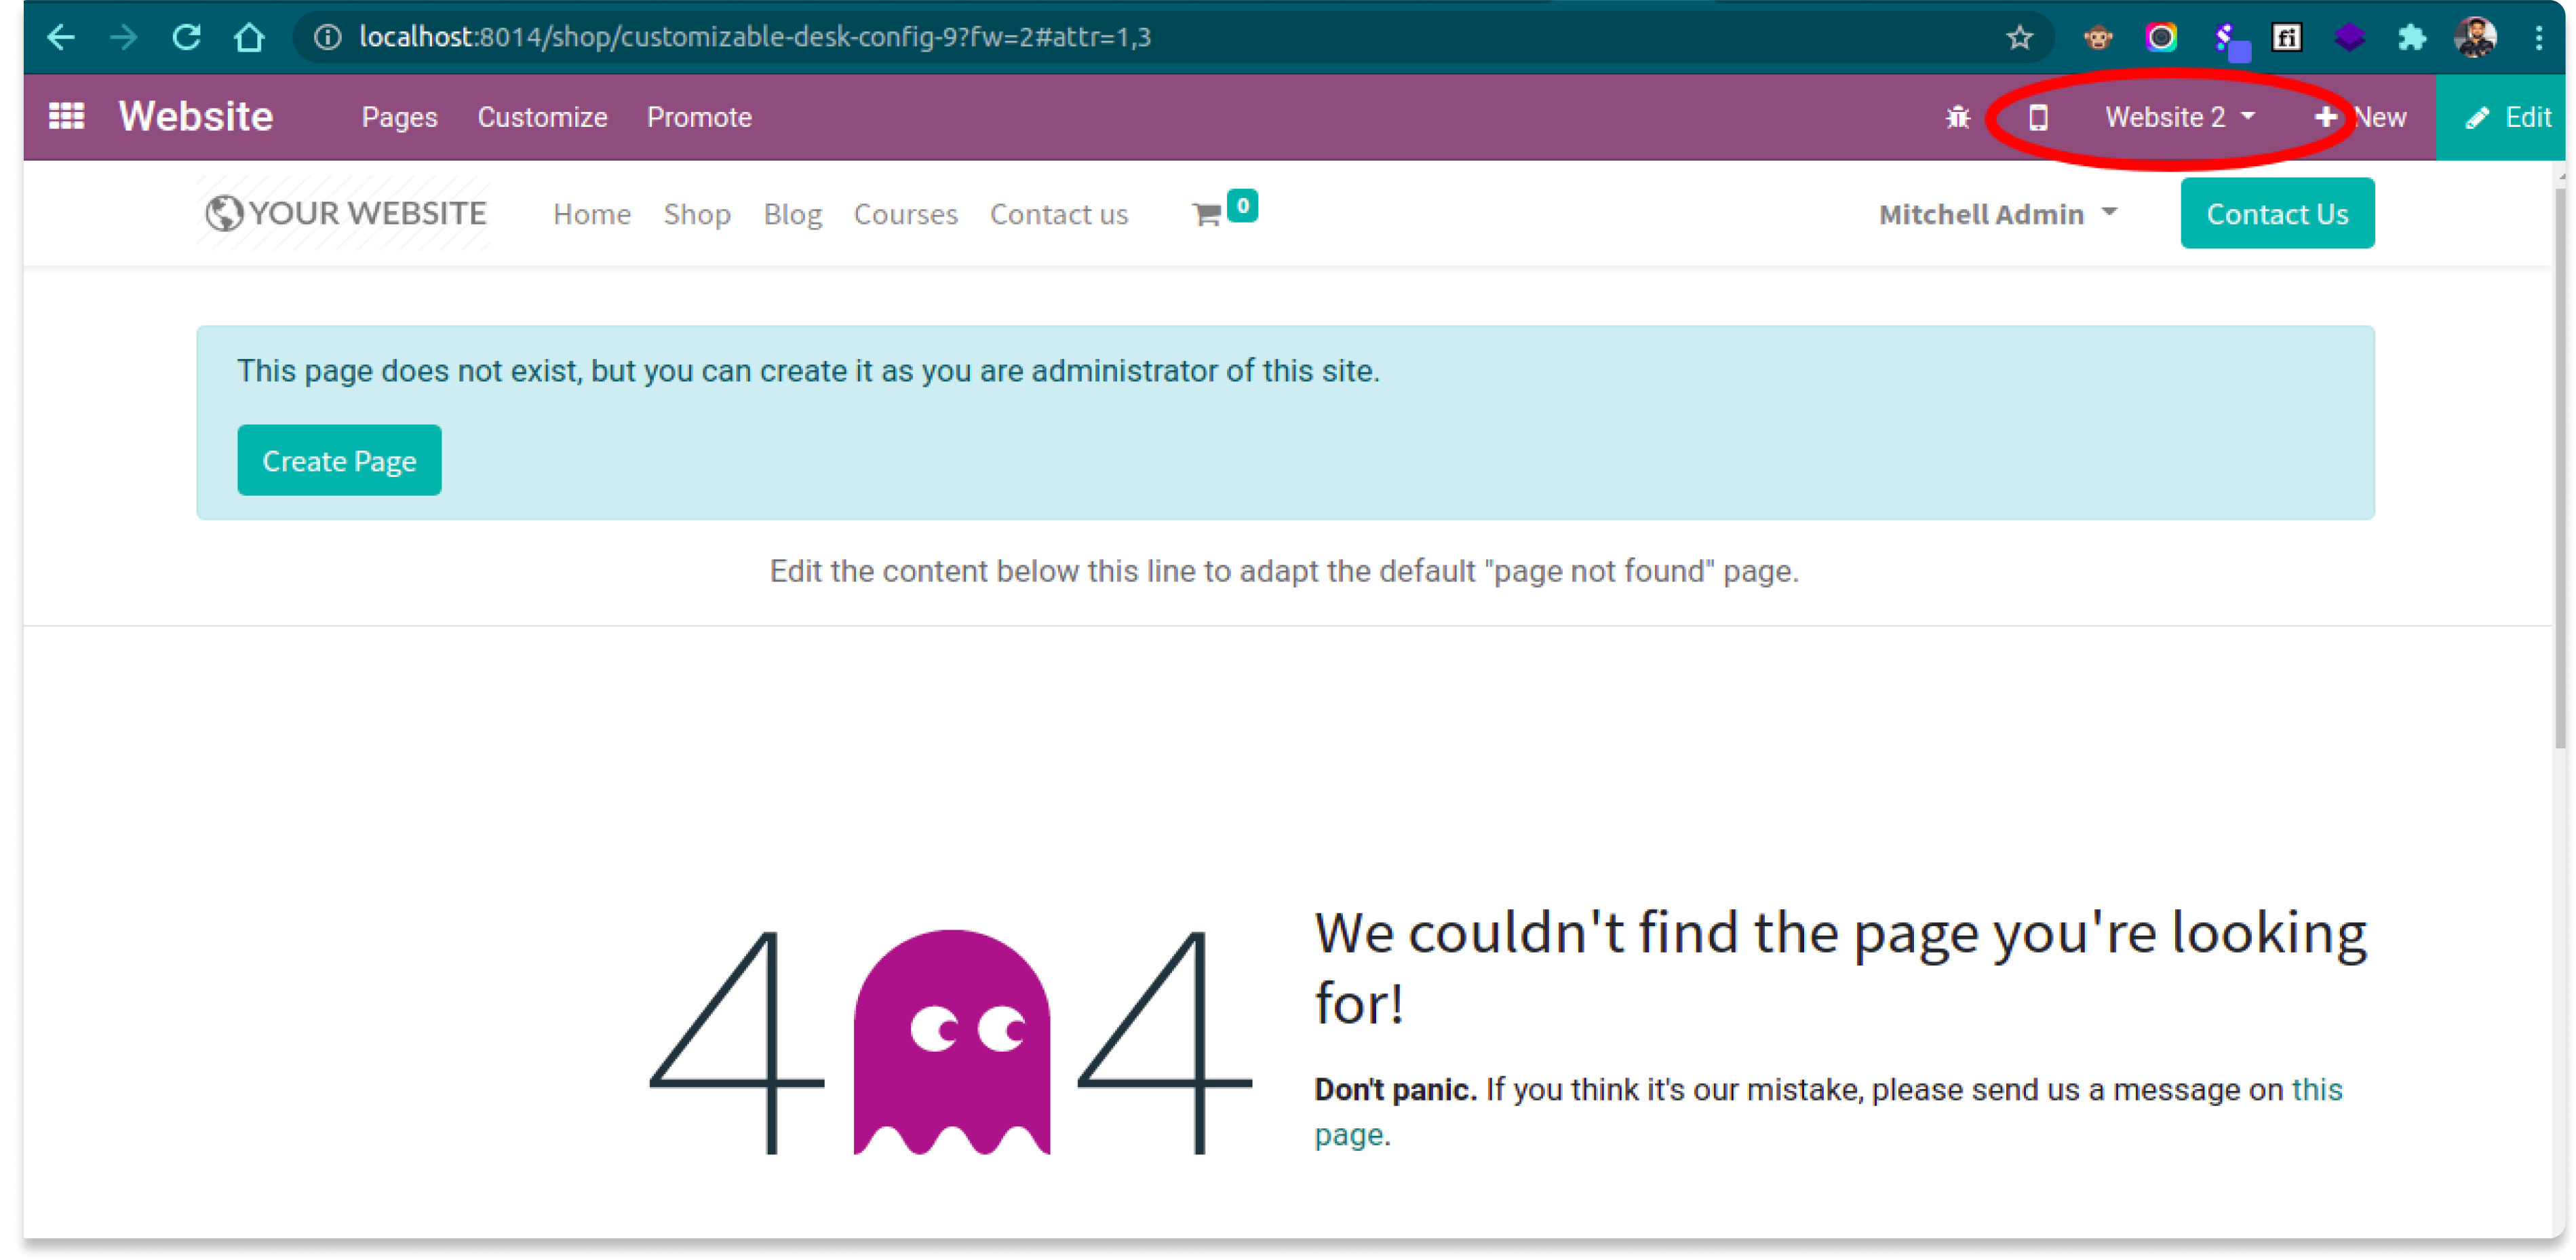Open the Pages menu
The image size is (2576, 1260).
[399, 118]
